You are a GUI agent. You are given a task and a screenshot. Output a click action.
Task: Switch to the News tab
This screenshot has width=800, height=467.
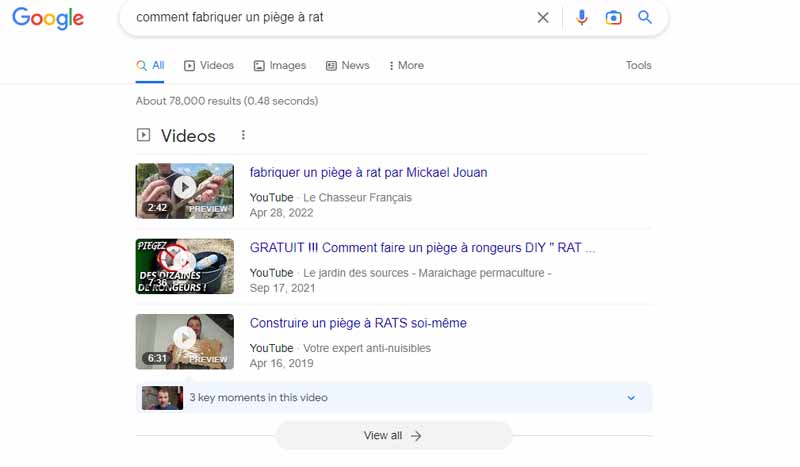coord(347,65)
